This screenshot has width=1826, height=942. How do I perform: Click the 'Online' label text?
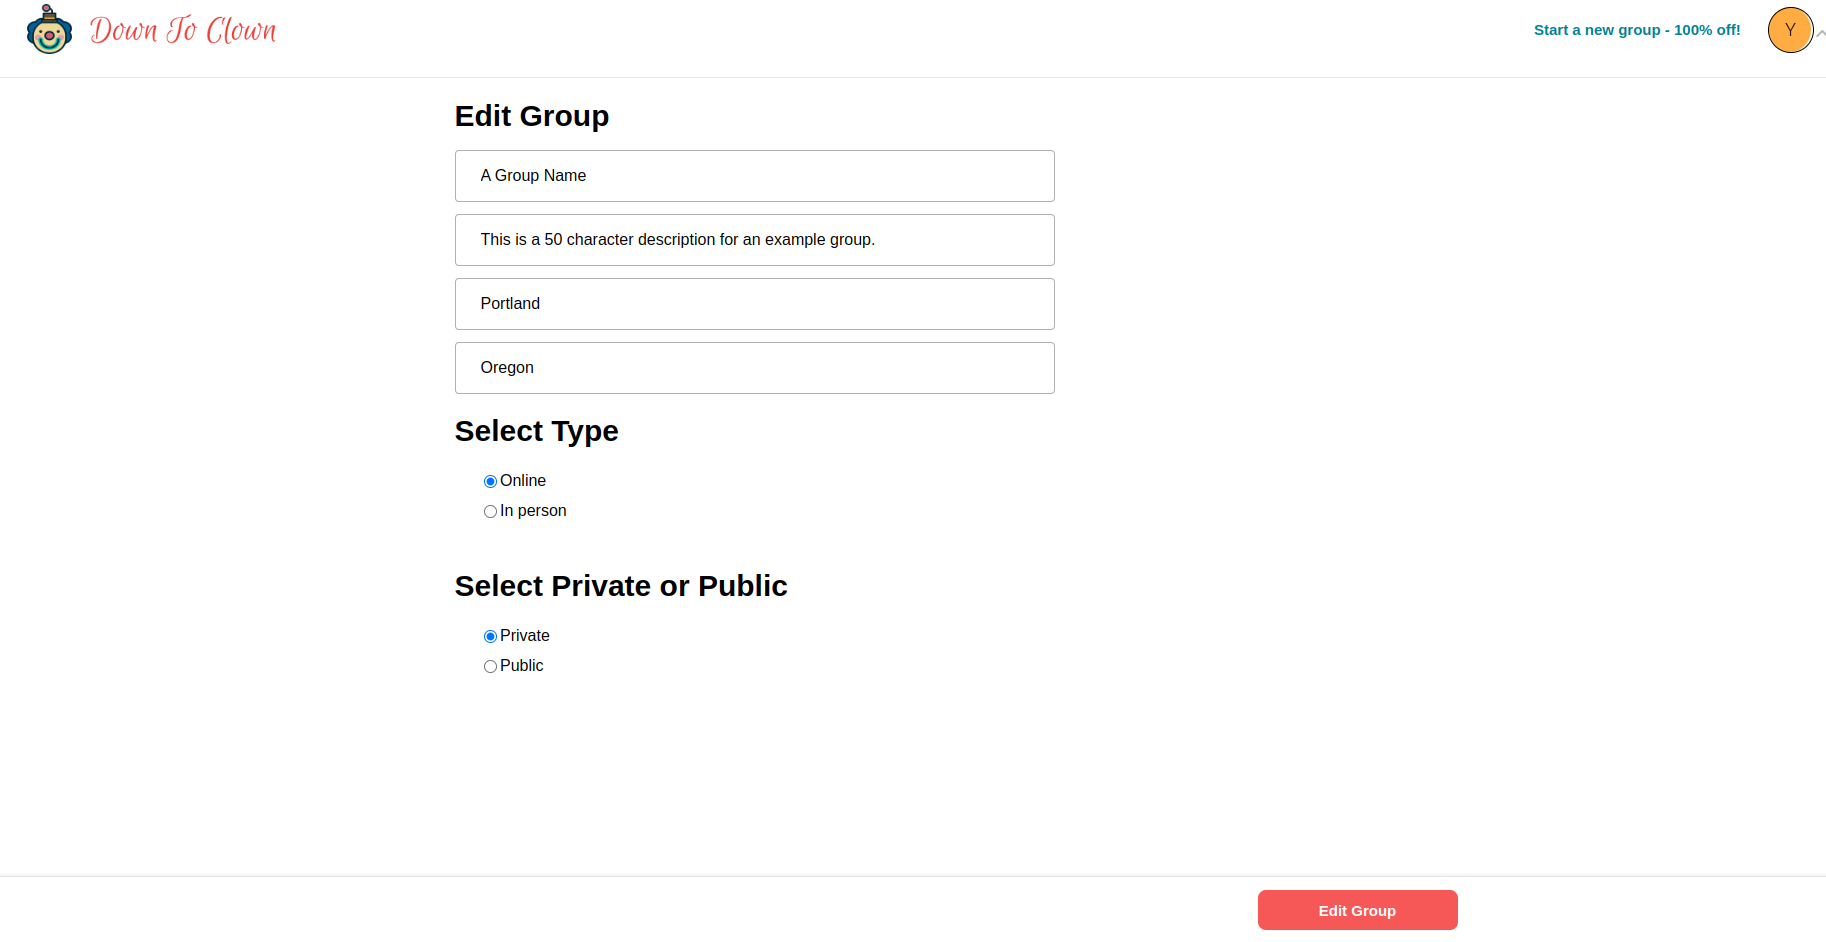pos(523,481)
